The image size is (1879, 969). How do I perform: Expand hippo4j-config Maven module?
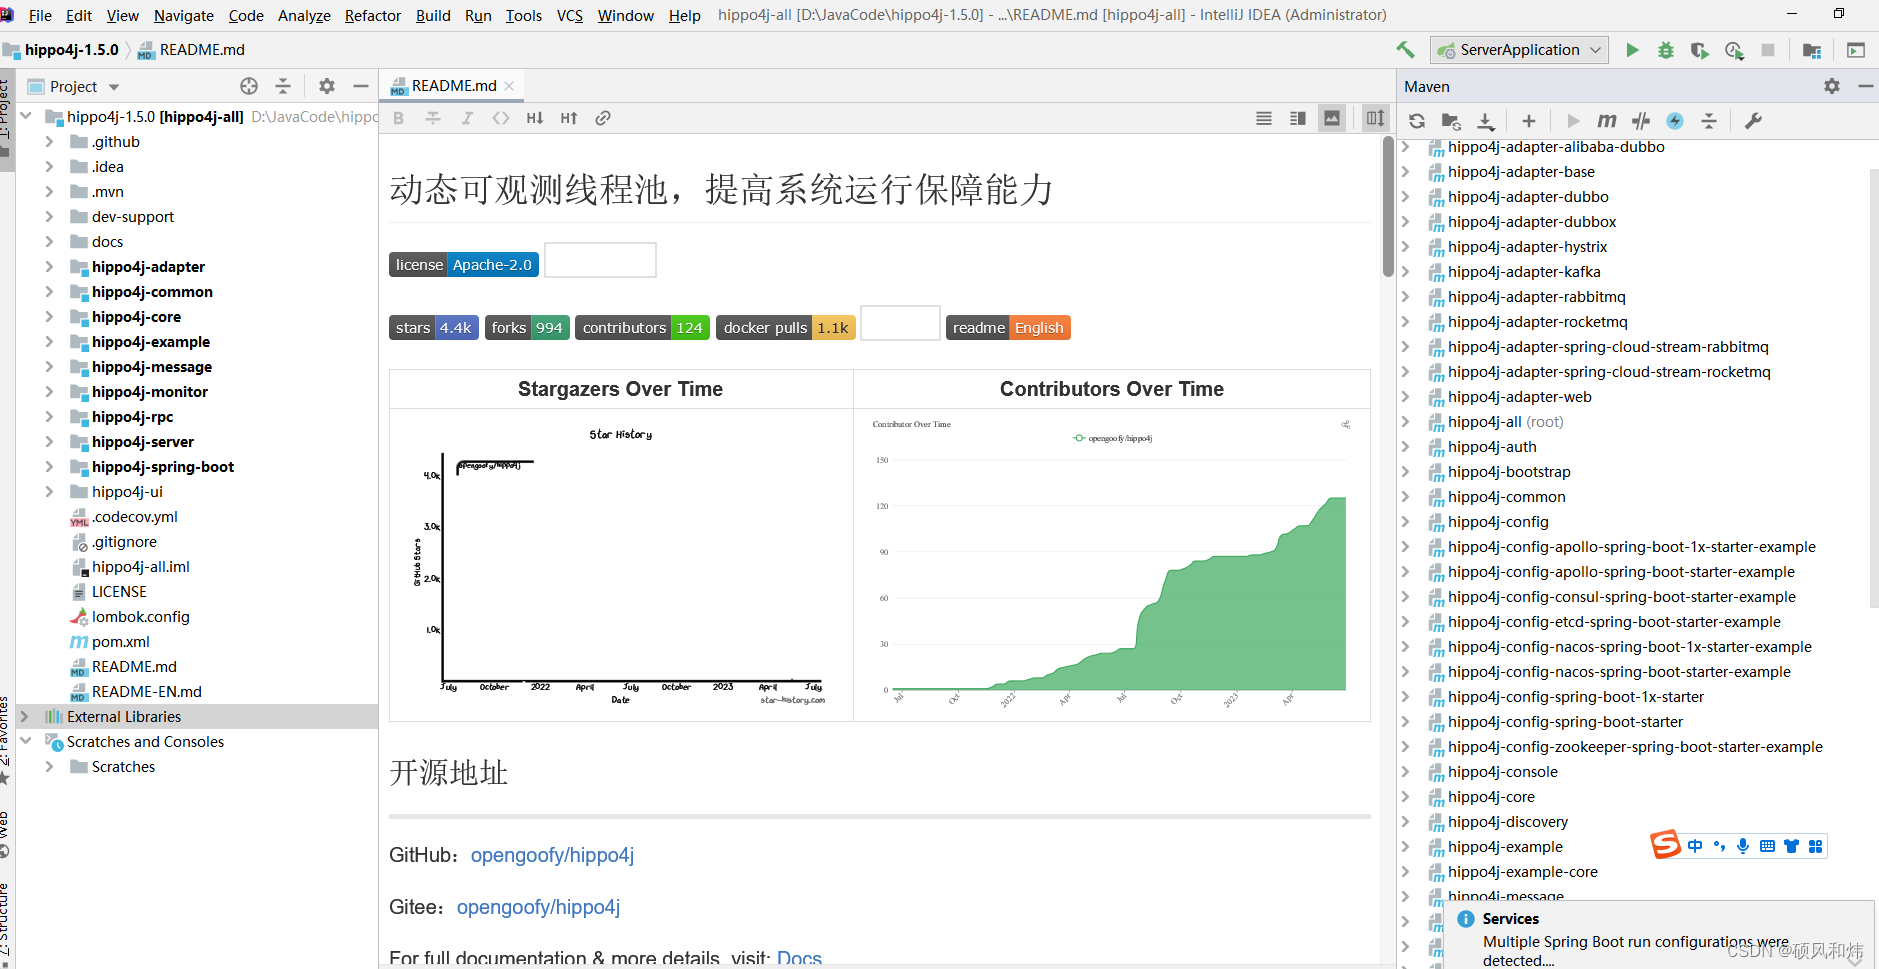[1405, 522]
